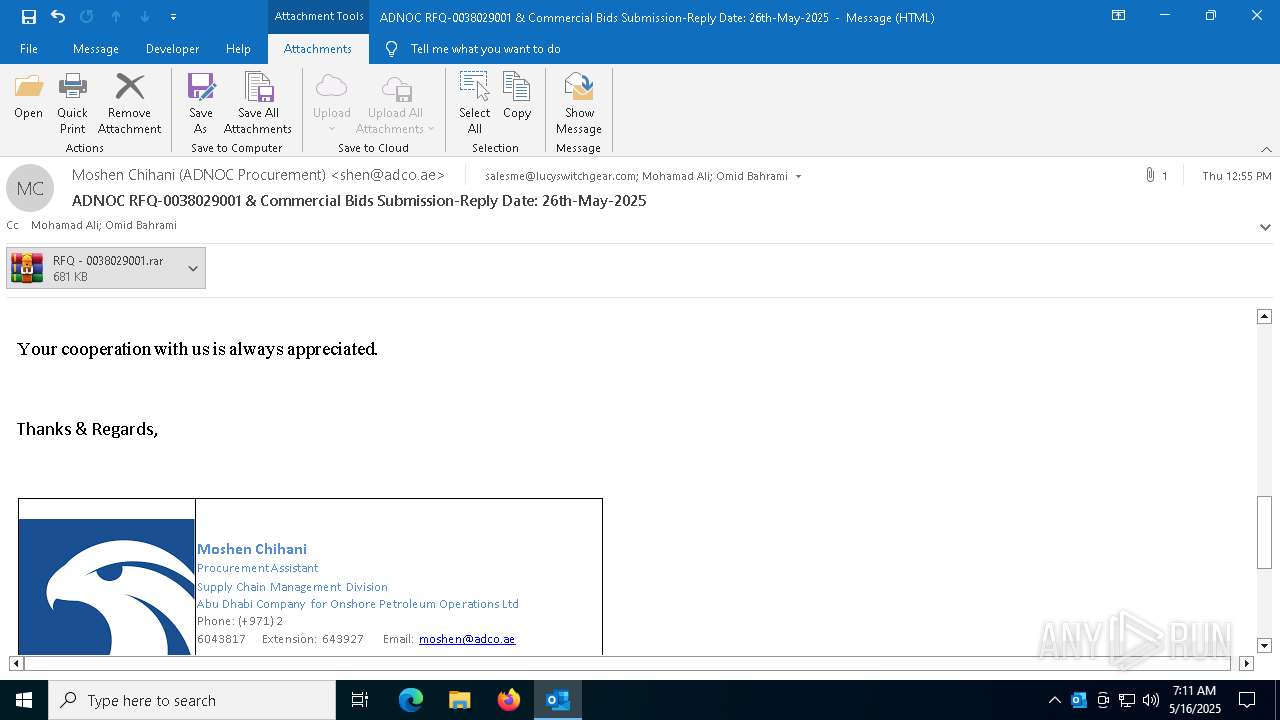Click the Tell me lightbulb icon

[391, 49]
